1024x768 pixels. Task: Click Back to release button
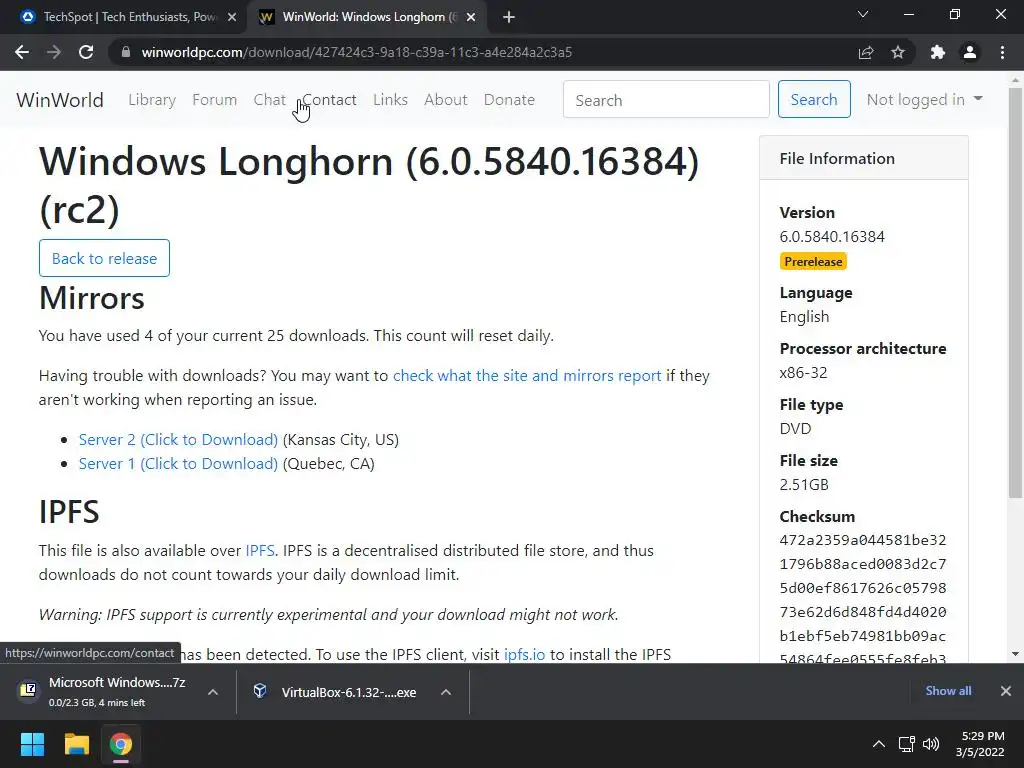click(104, 258)
